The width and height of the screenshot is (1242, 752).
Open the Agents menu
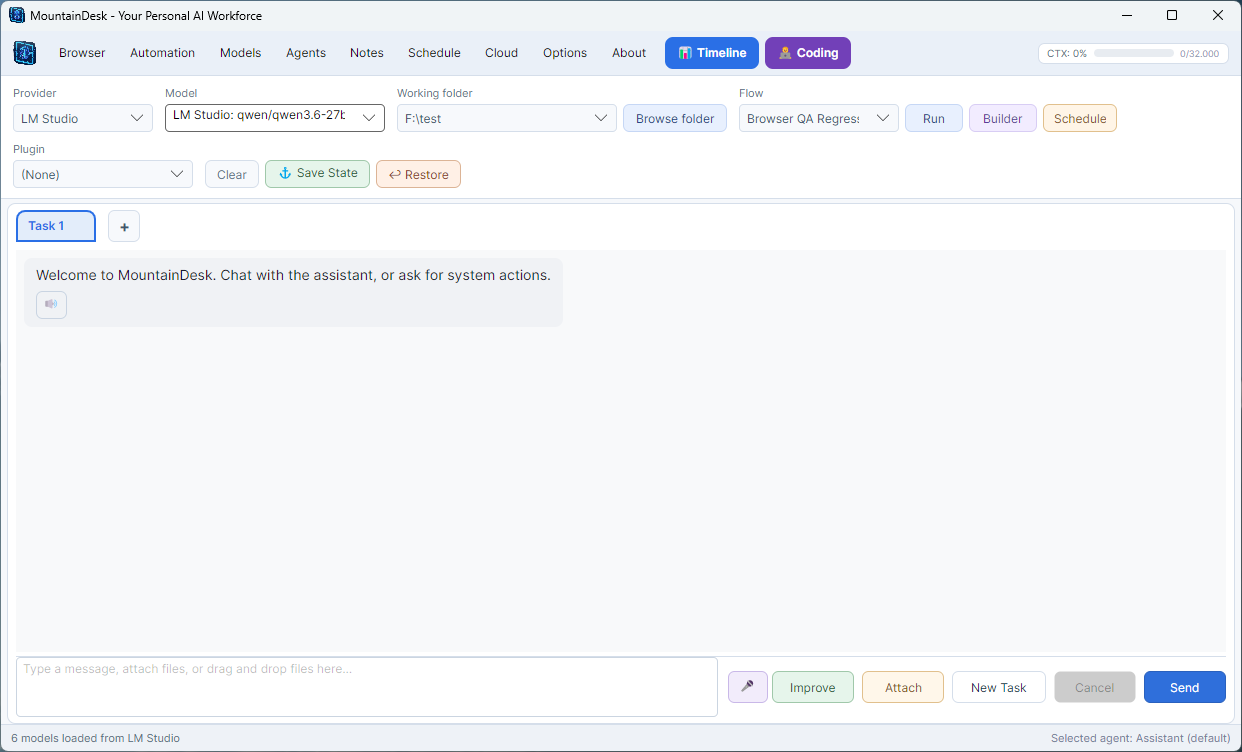pyautogui.click(x=306, y=53)
